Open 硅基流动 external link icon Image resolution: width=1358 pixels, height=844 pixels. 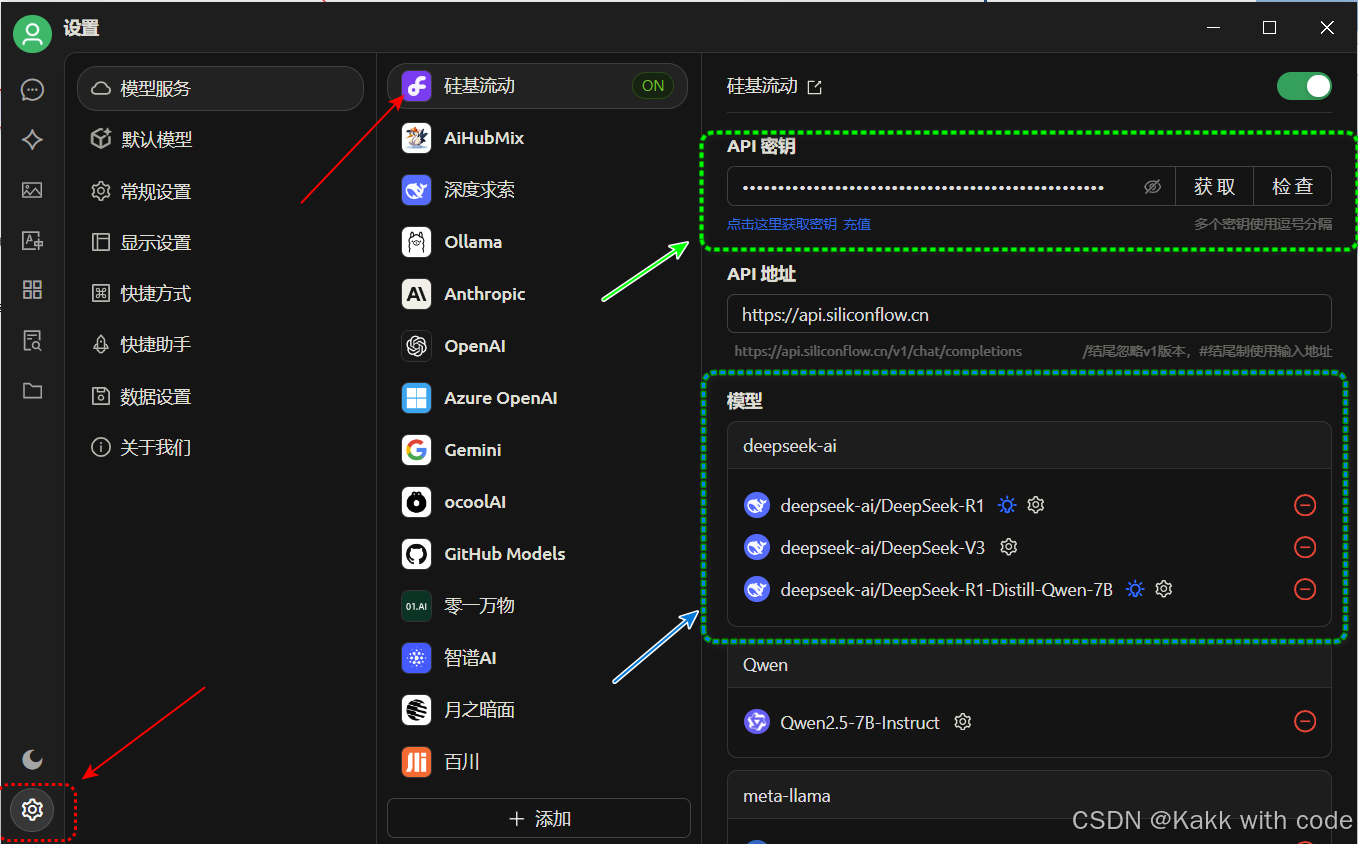[x=814, y=87]
